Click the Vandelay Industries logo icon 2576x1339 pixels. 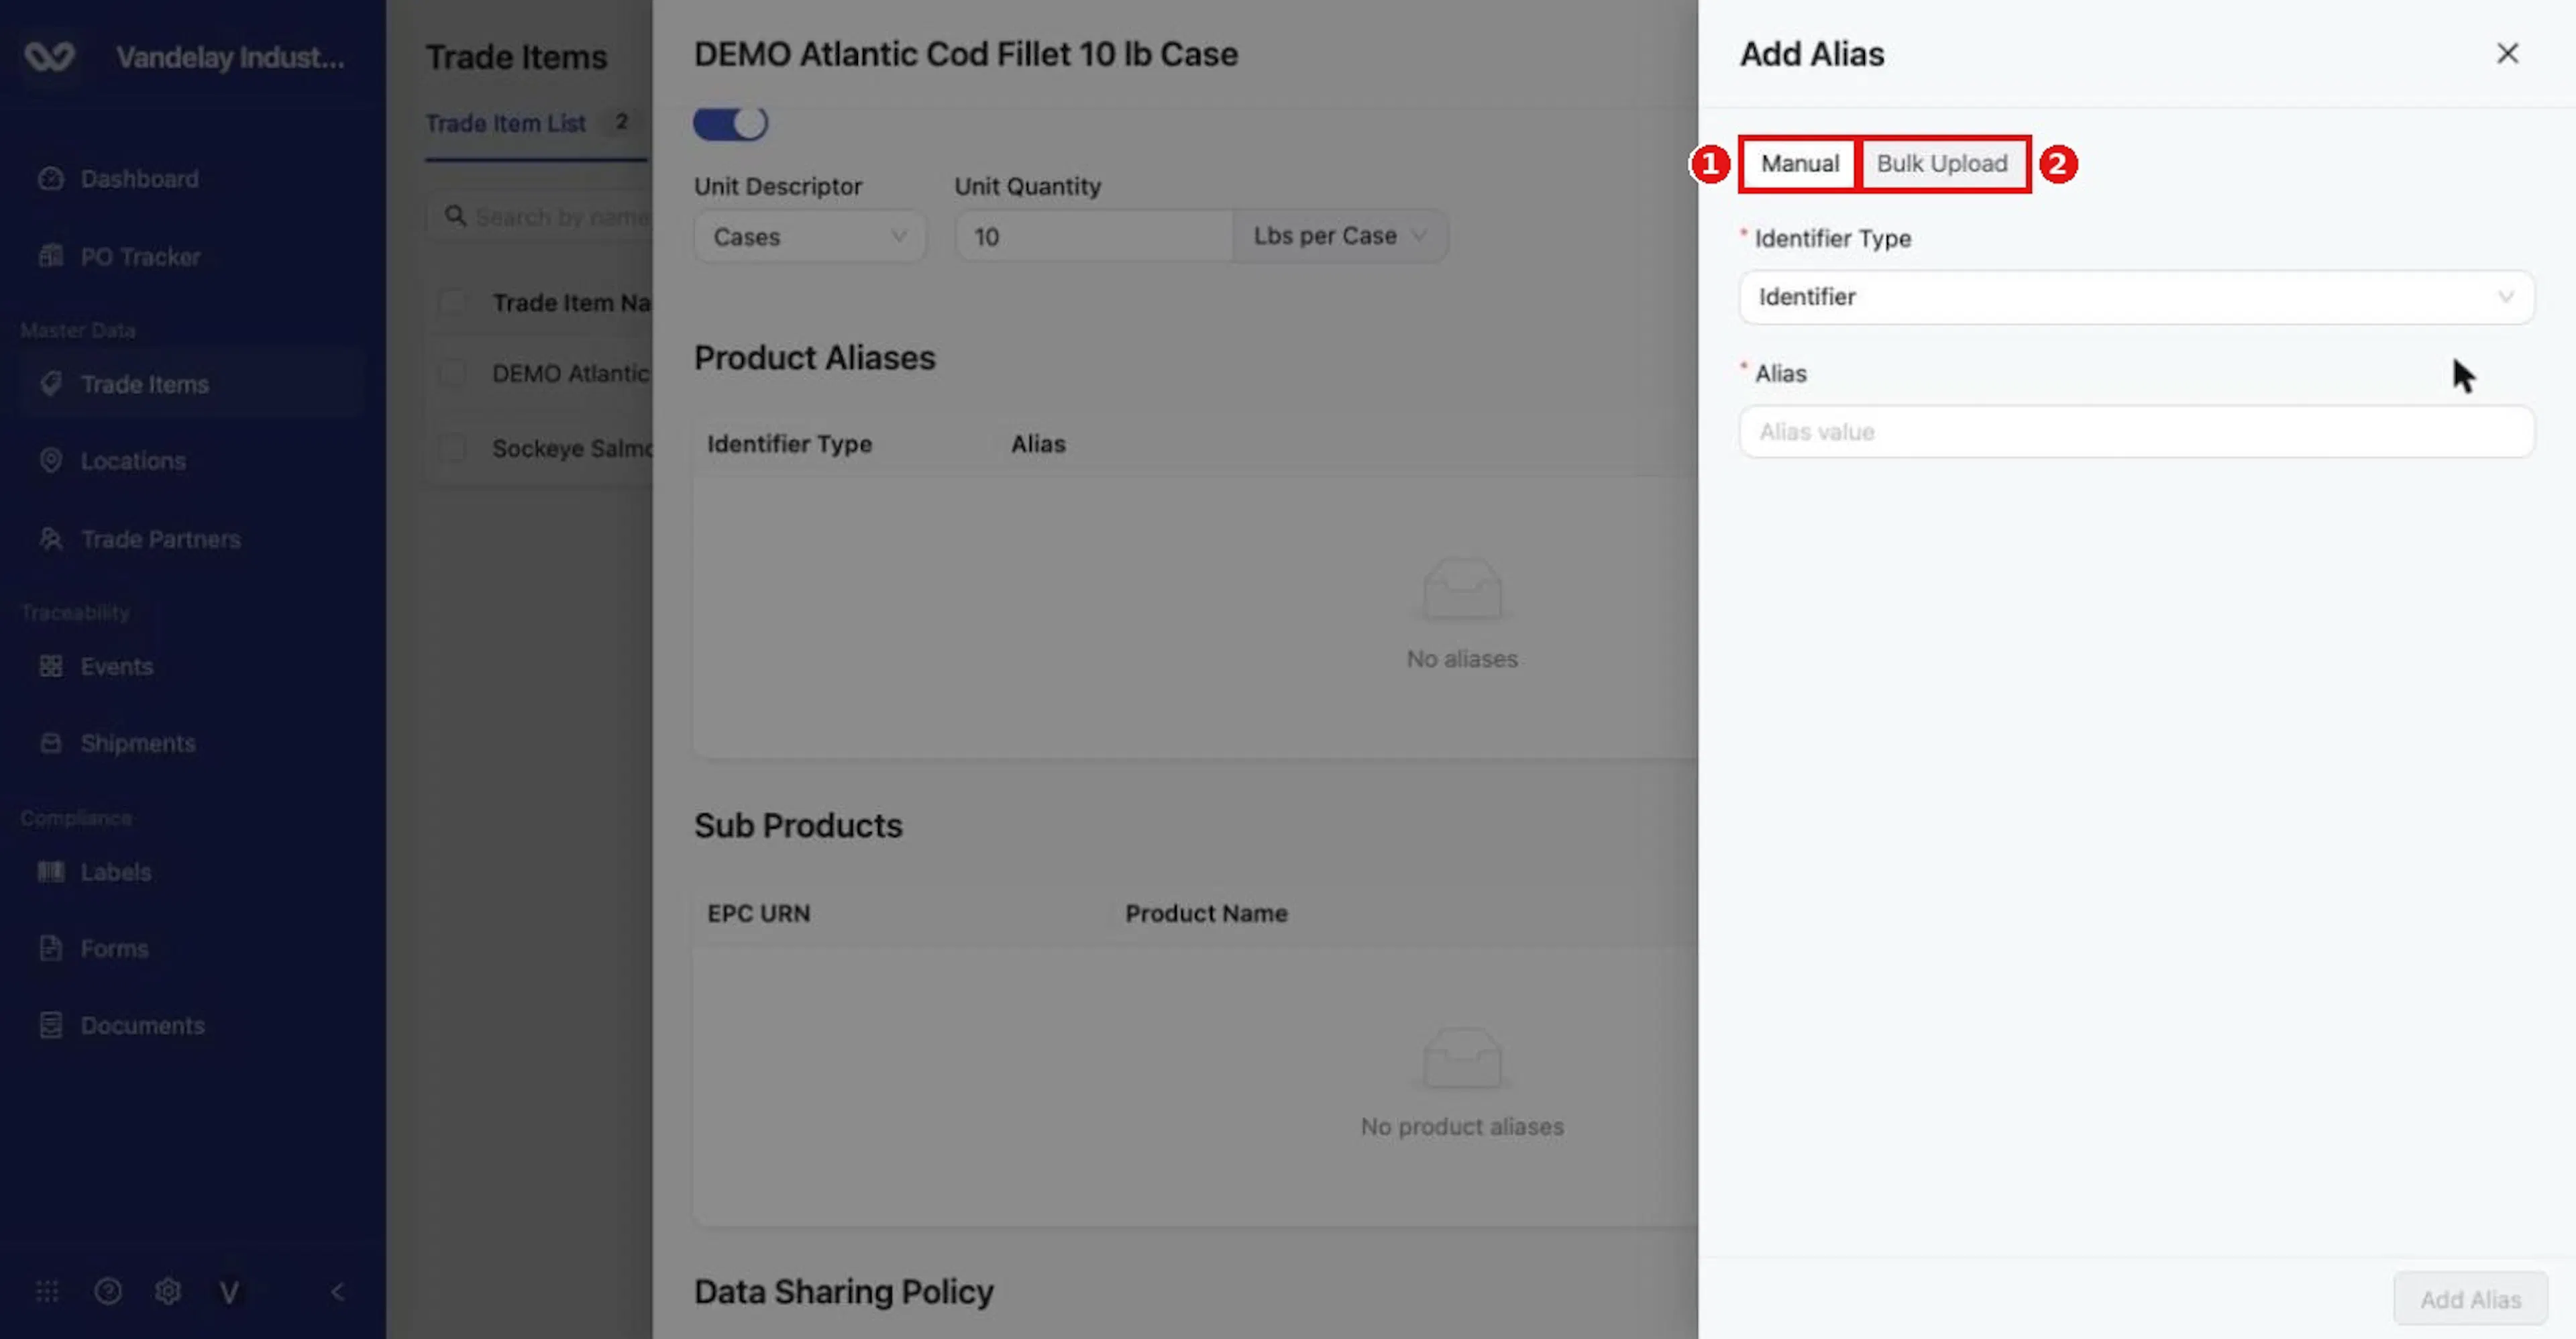click(49, 57)
